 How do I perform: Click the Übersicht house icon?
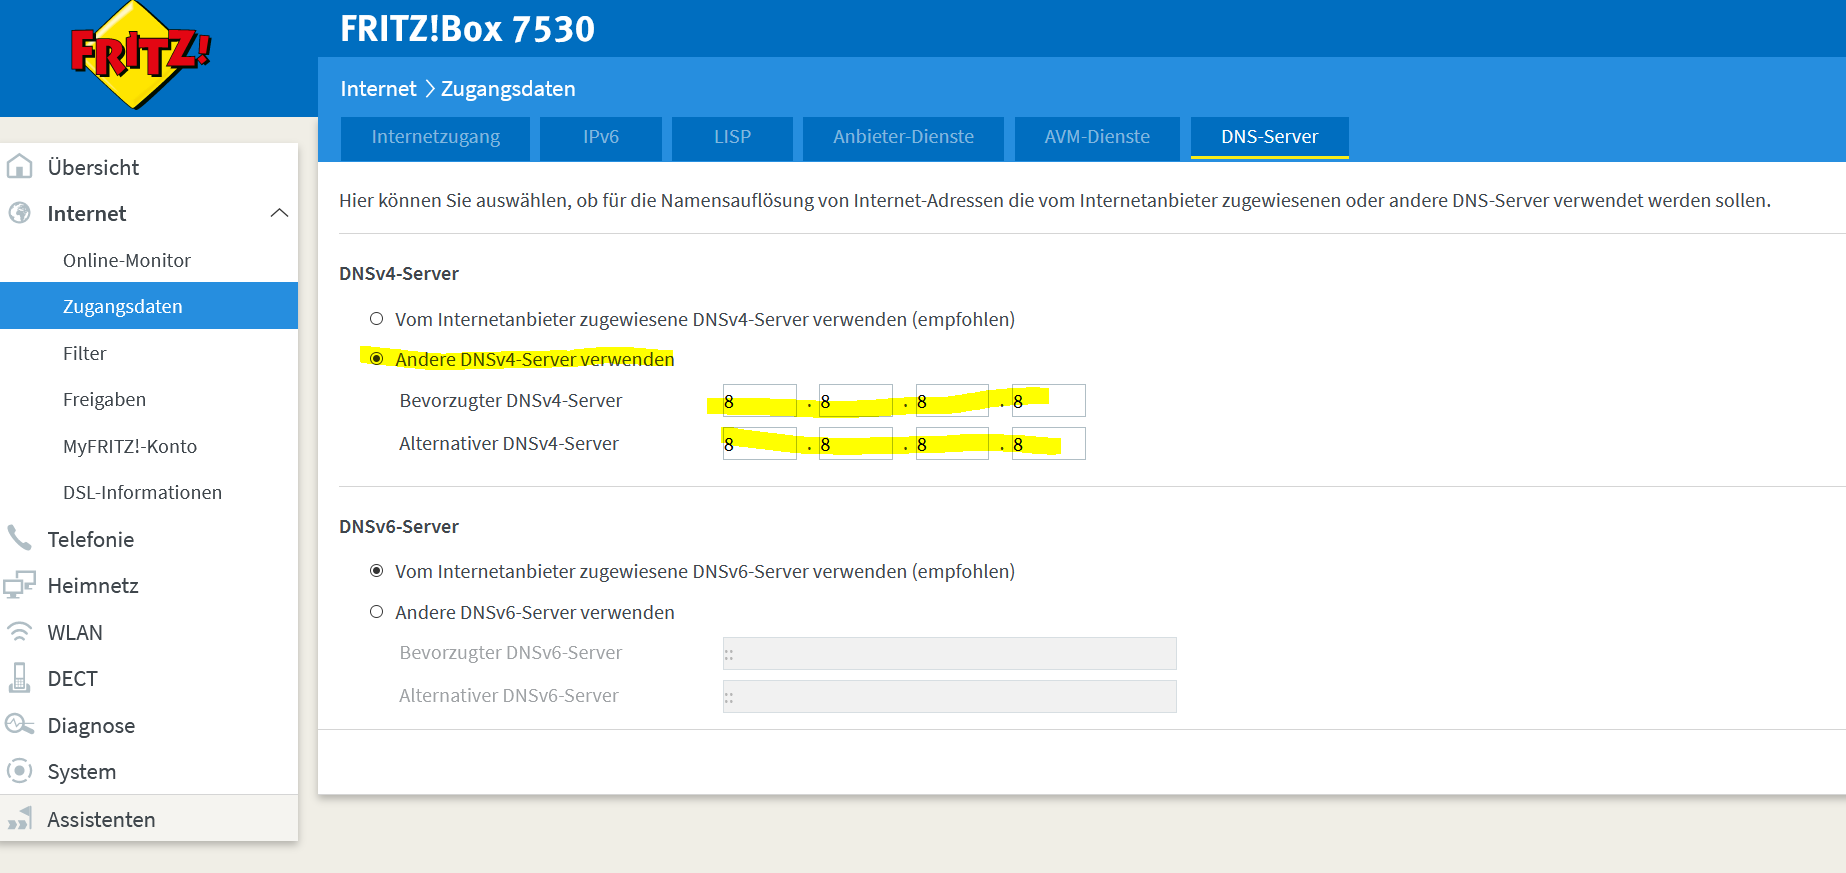click(x=19, y=166)
